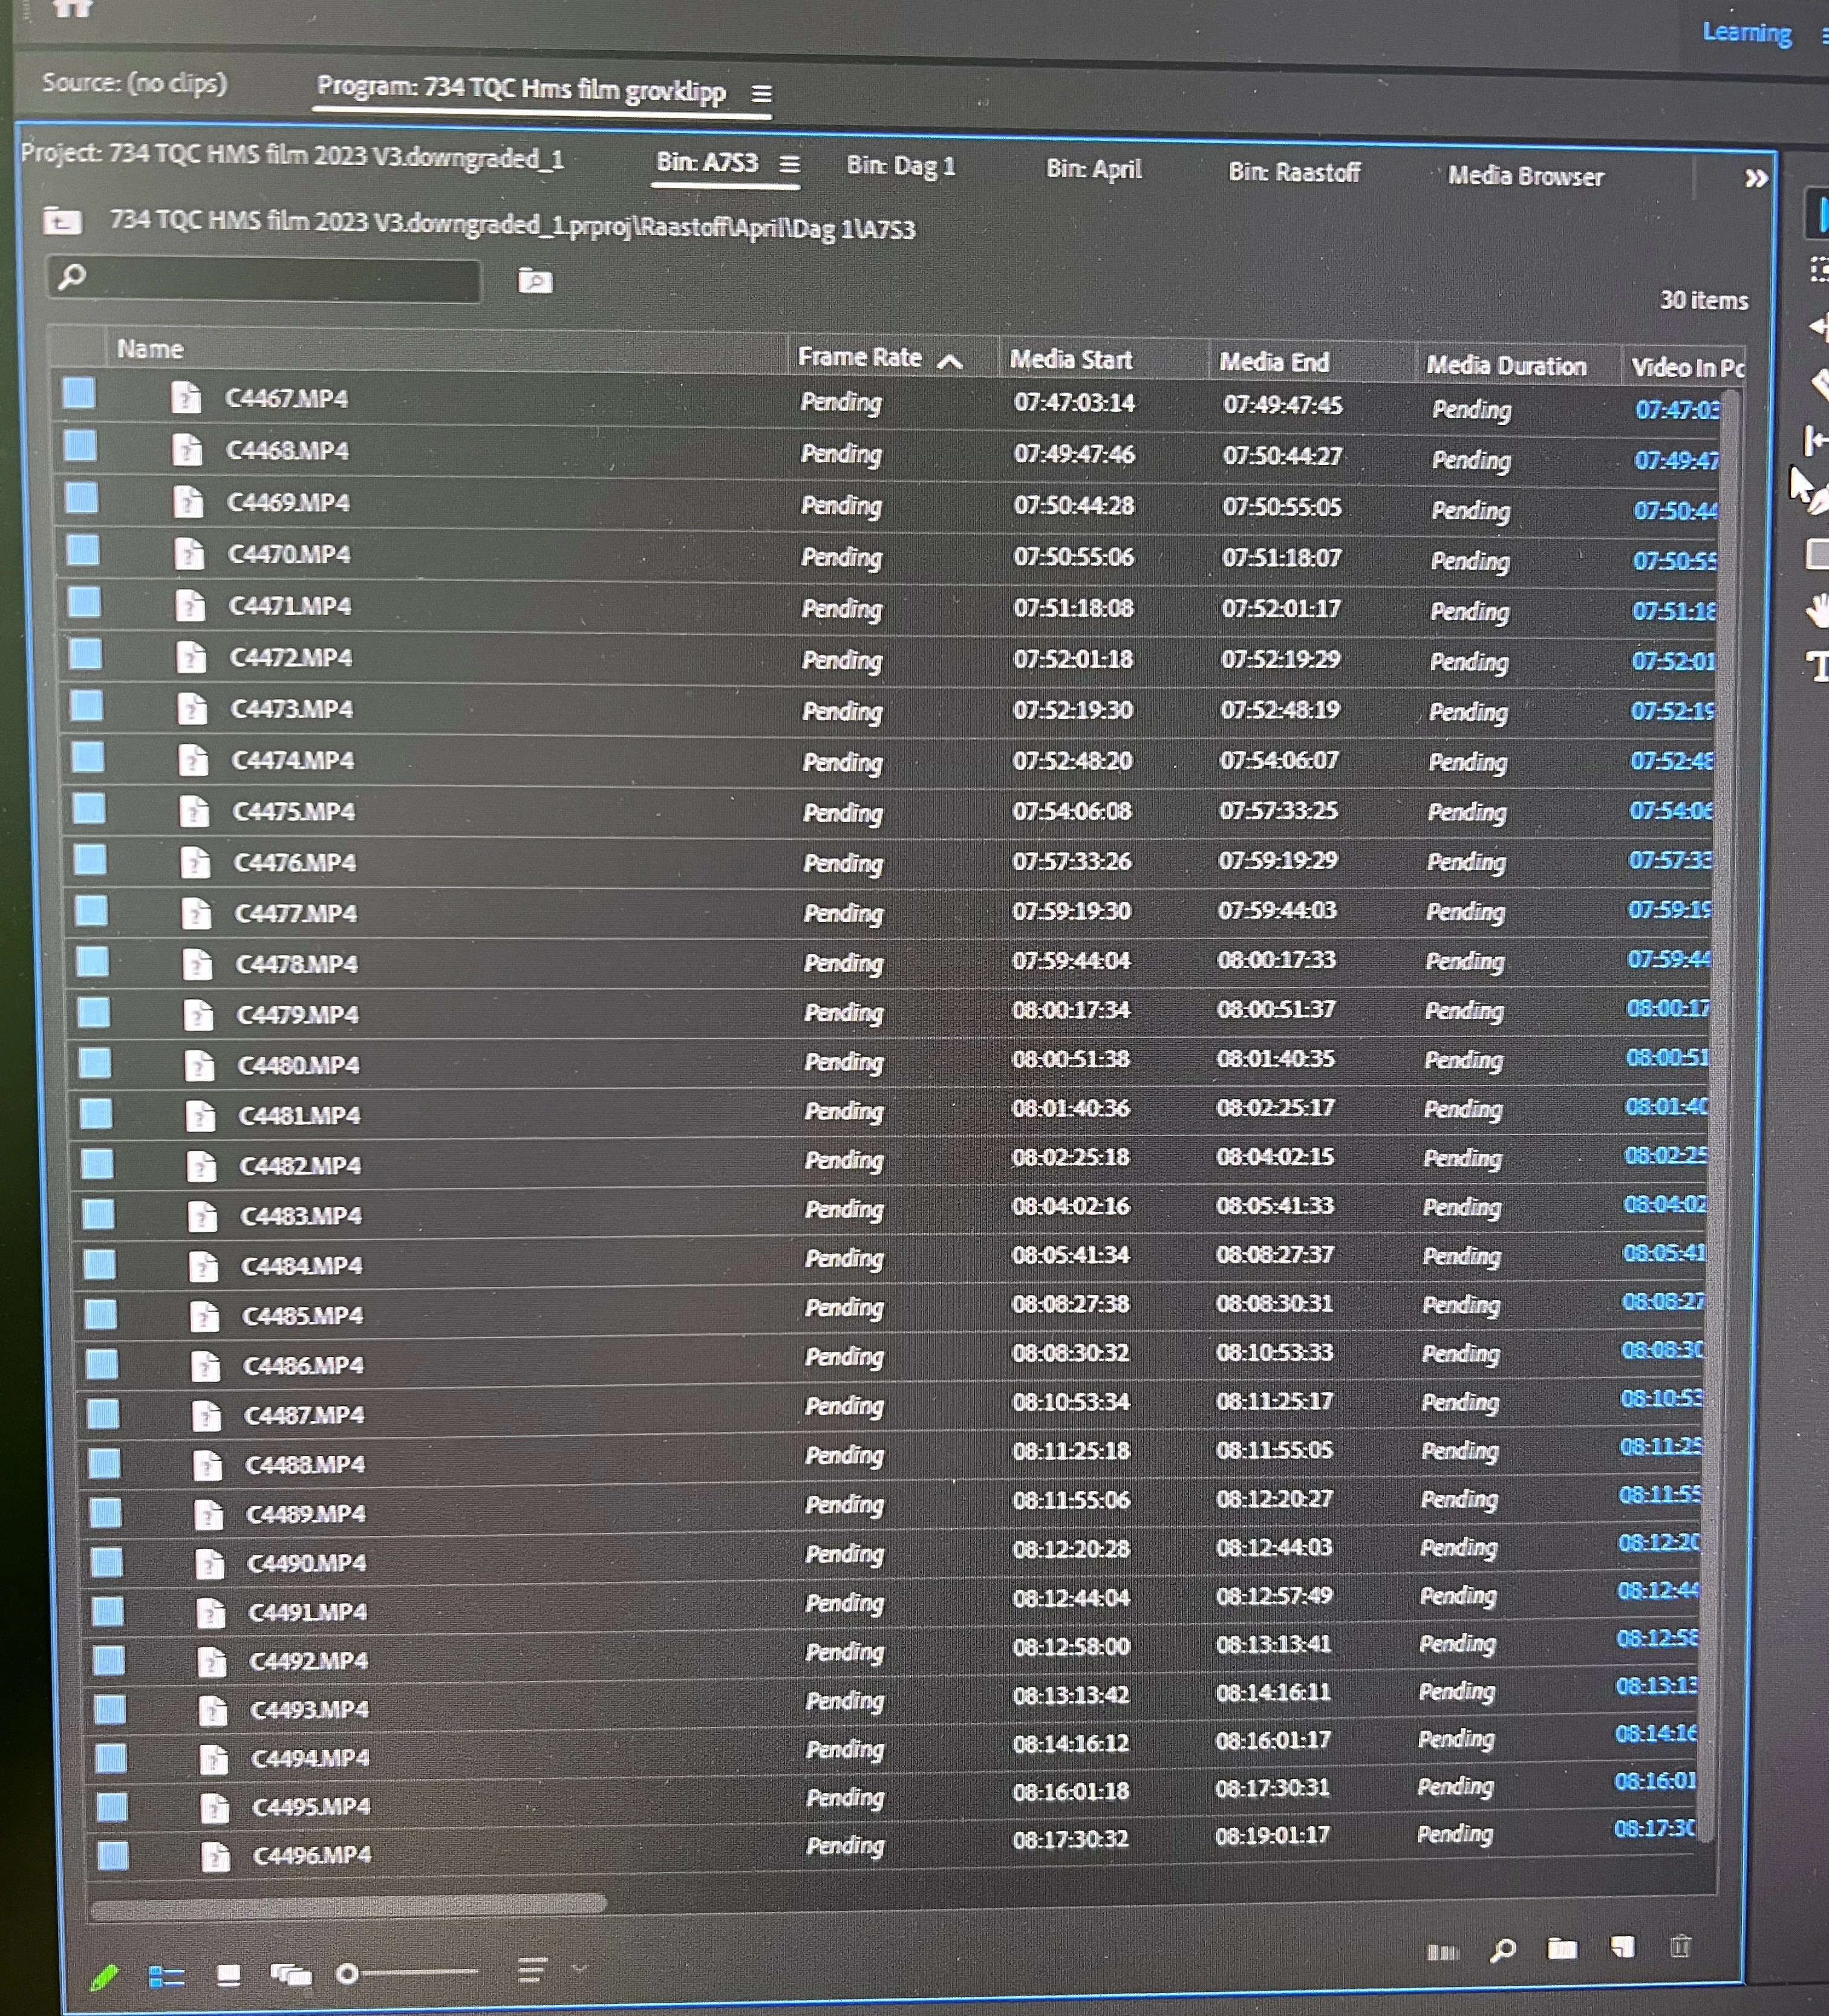Open Bin: A7S3 panel menu
Image resolution: width=1829 pixels, height=2016 pixels.
pyautogui.click(x=789, y=165)
